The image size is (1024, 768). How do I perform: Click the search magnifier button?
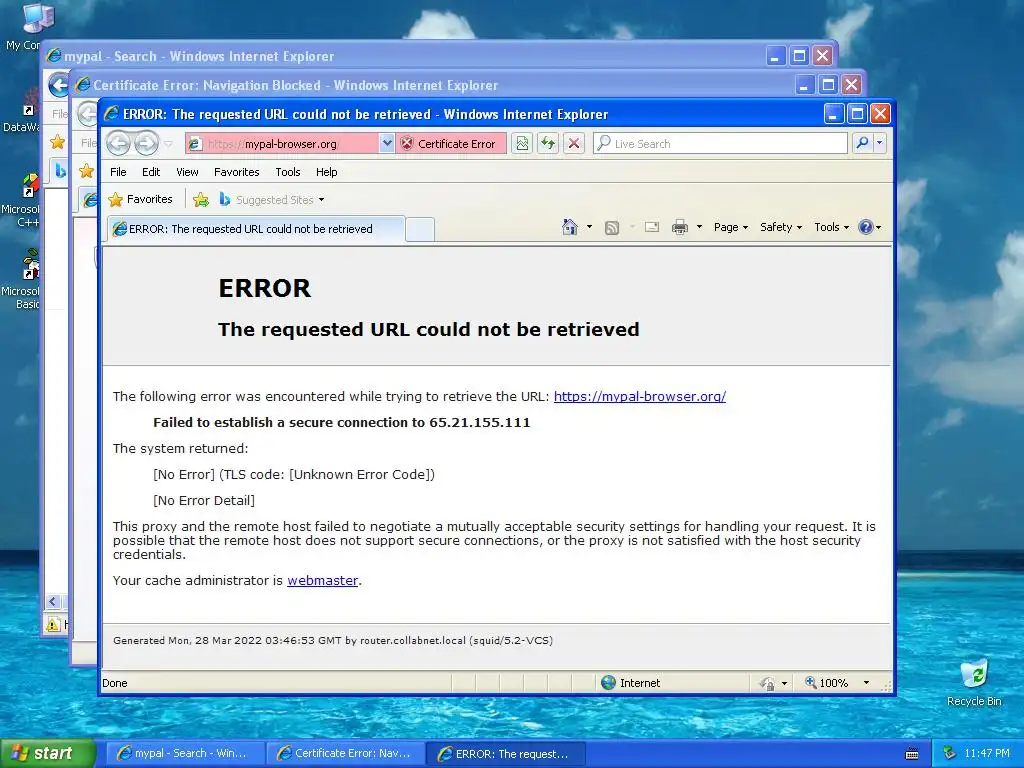(862, 143)
